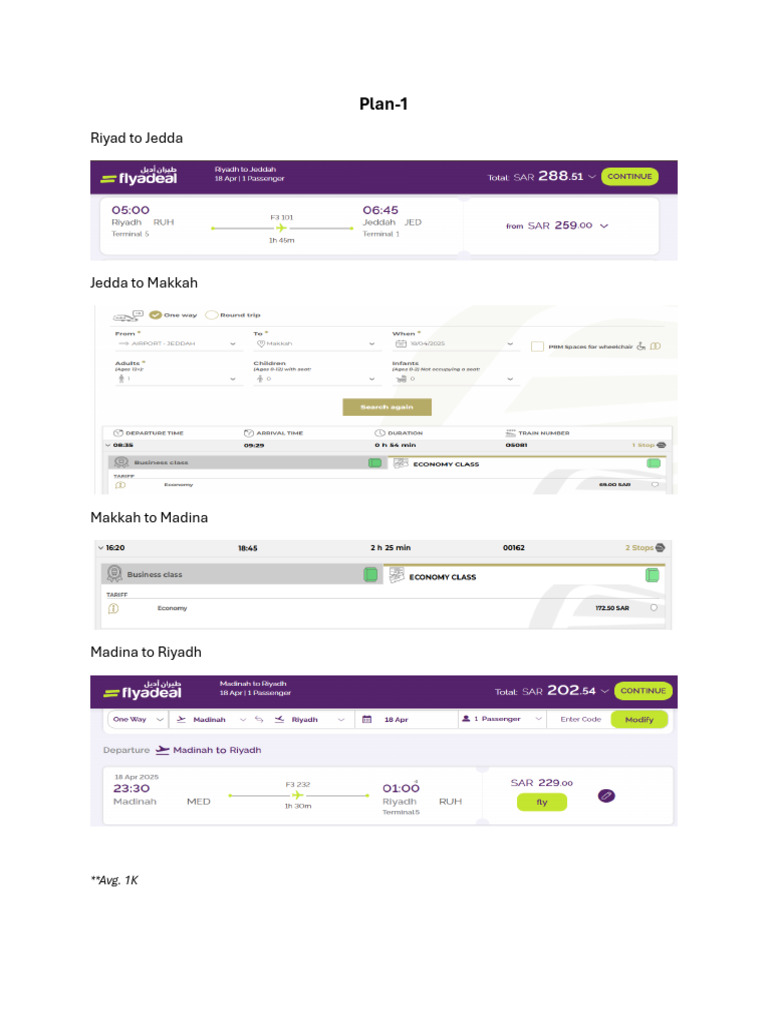Image resolution: width=768 pixels, height=1024 pixels.
Task: Click the 2 Stops info icon
Action: pos(660,547)
